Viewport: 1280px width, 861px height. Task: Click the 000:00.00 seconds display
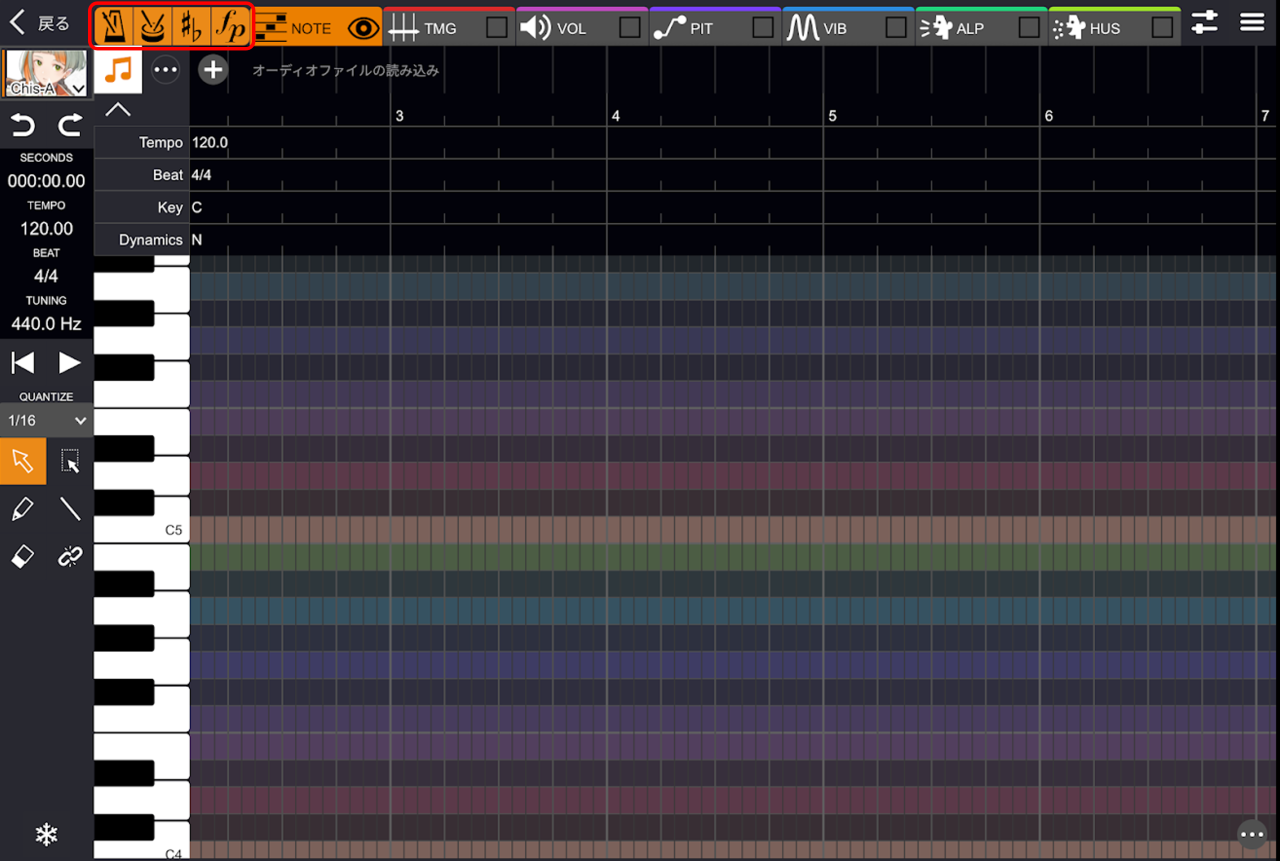[x=46, y=181]
